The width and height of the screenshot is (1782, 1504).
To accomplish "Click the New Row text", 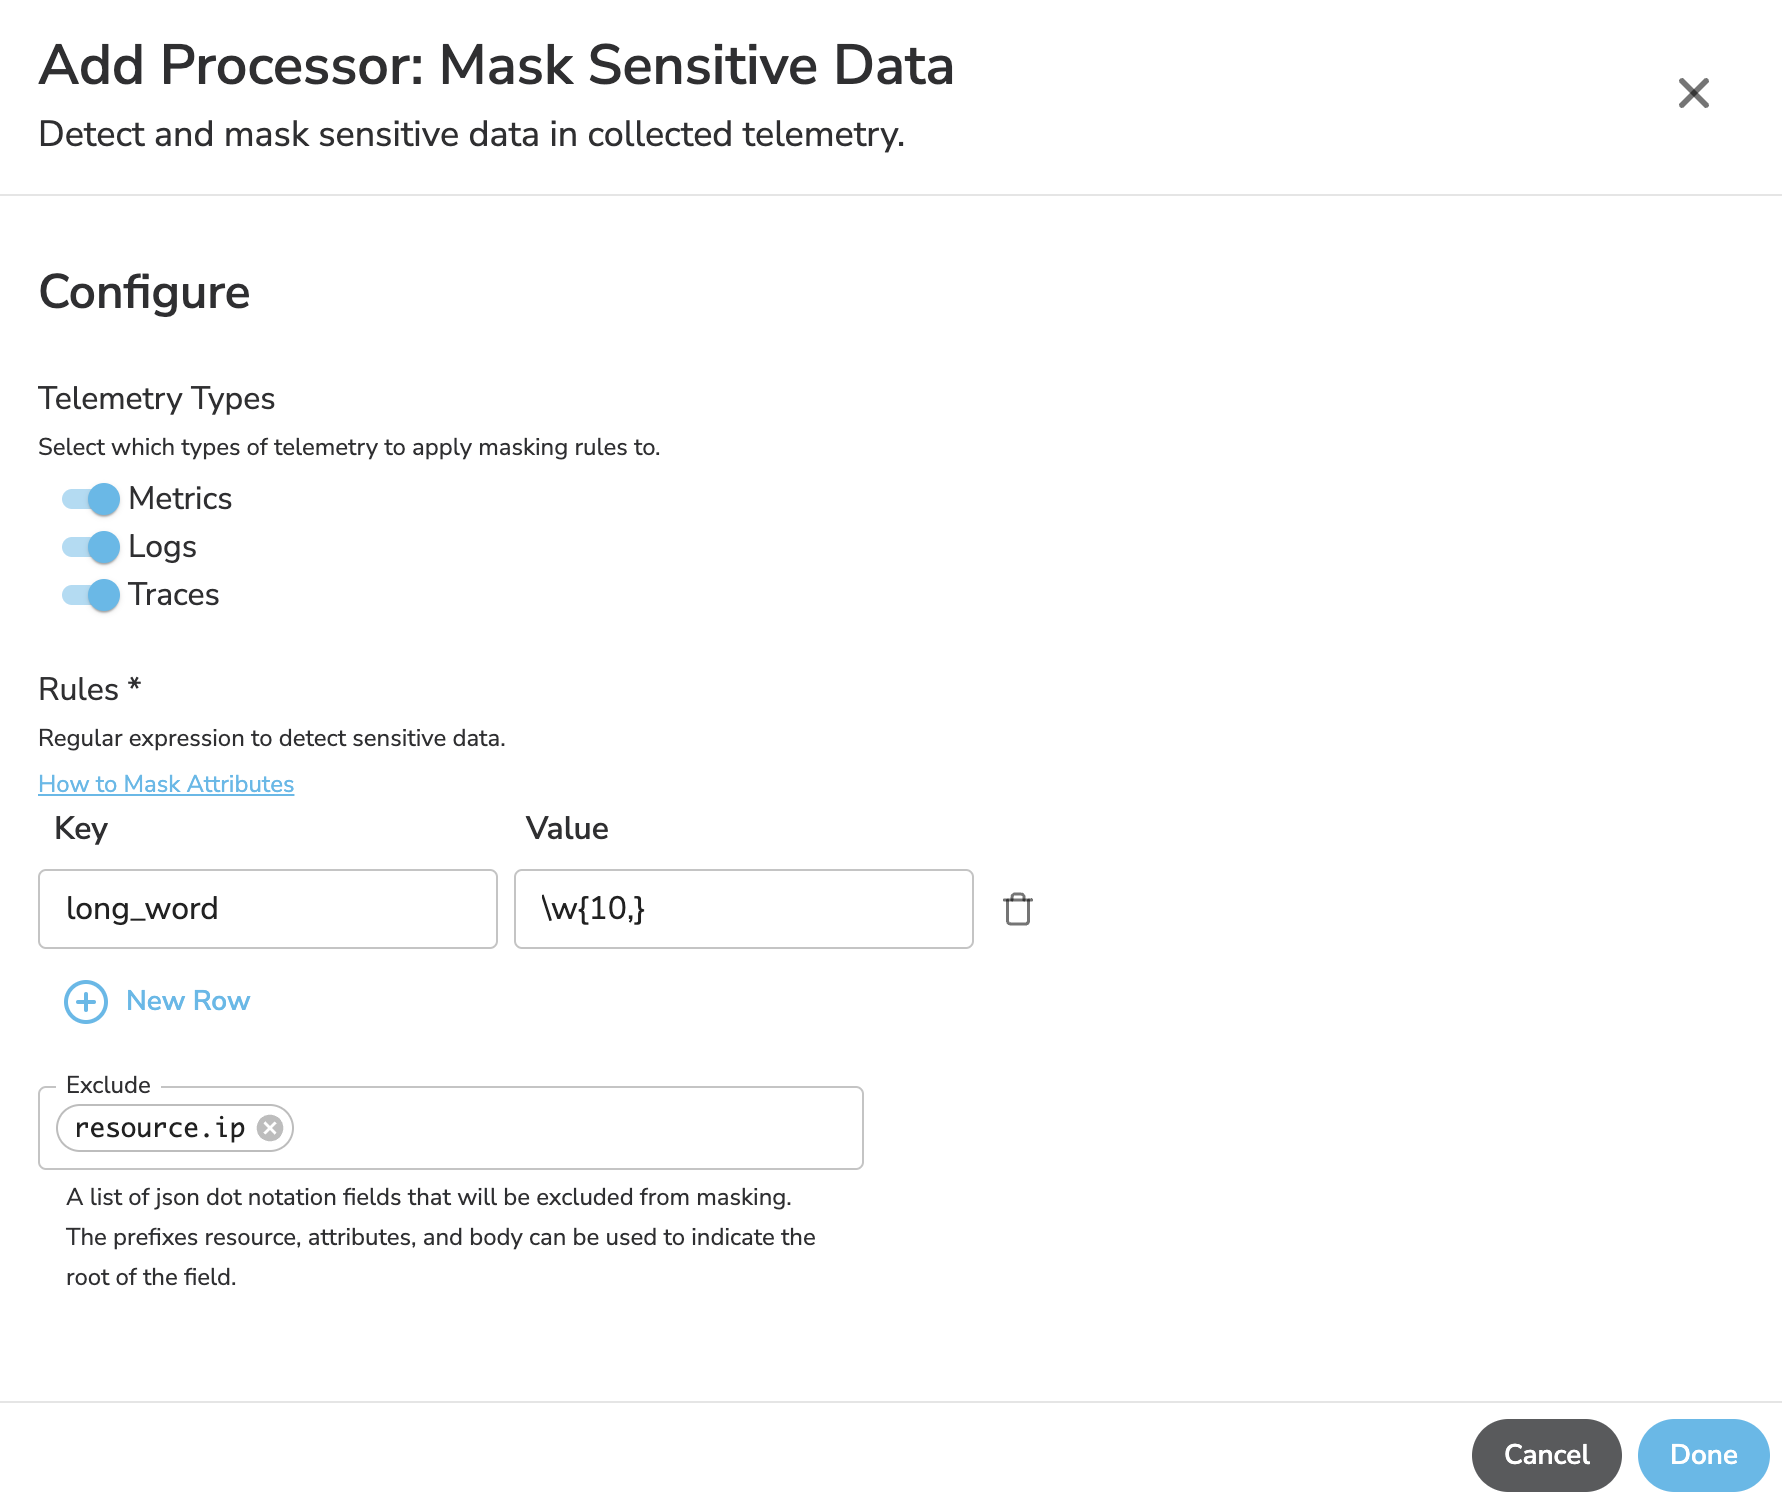I will pyautogui.click(x=188, y=1001).
